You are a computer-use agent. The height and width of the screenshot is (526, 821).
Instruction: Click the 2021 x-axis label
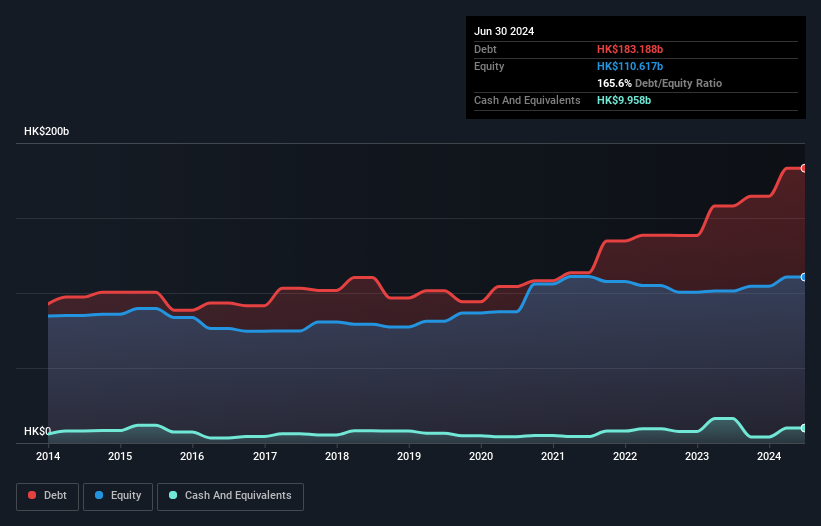point(553,456)
